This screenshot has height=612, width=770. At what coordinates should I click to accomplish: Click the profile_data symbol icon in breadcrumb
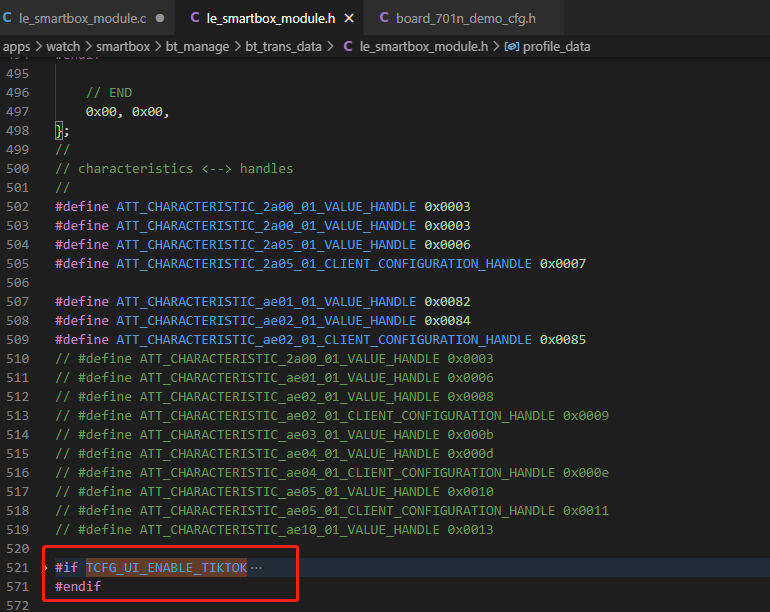point(512,47)
